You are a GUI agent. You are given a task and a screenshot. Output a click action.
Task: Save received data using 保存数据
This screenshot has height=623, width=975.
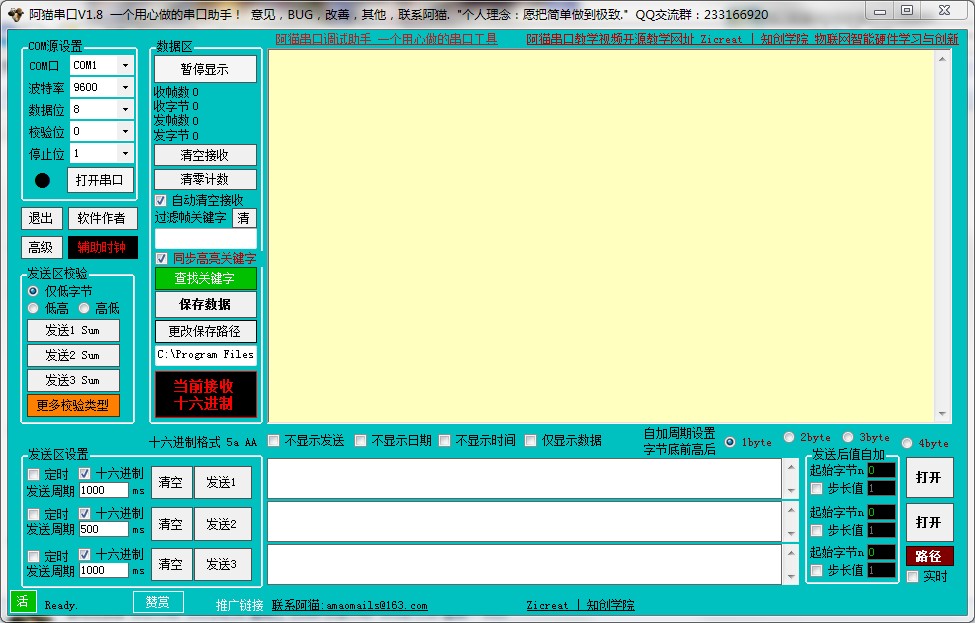tap(205, 304)
